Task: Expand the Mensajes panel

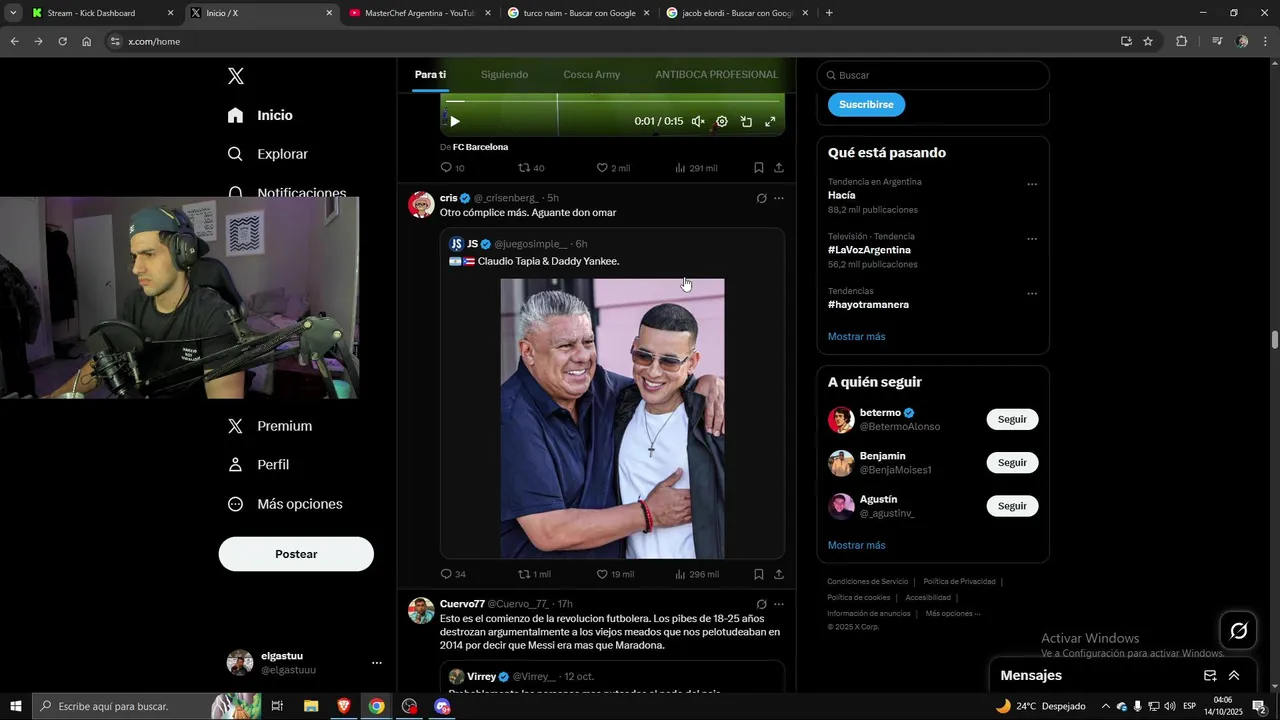Action: (1234, 675)
